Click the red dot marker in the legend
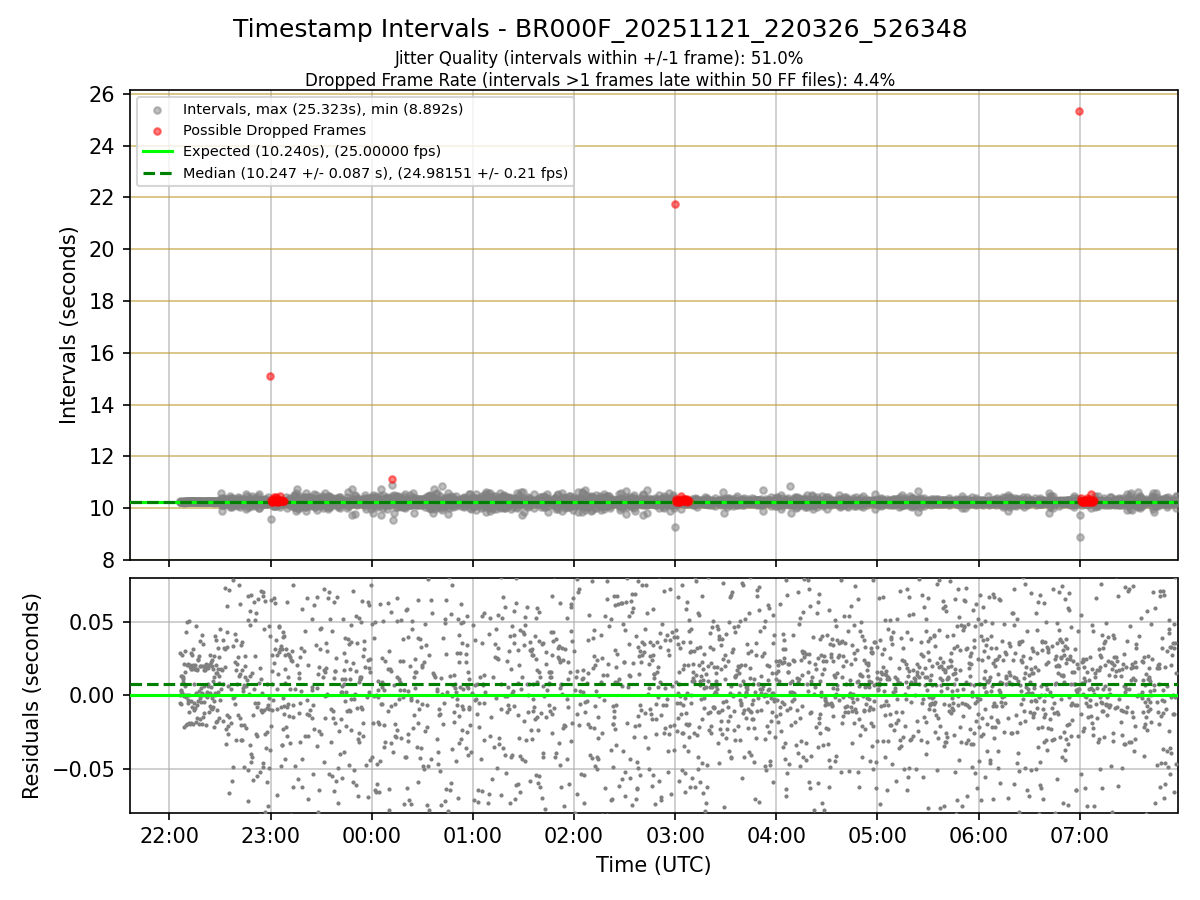The width and height of the screenshot is (1200, 900). coord(157,131)
